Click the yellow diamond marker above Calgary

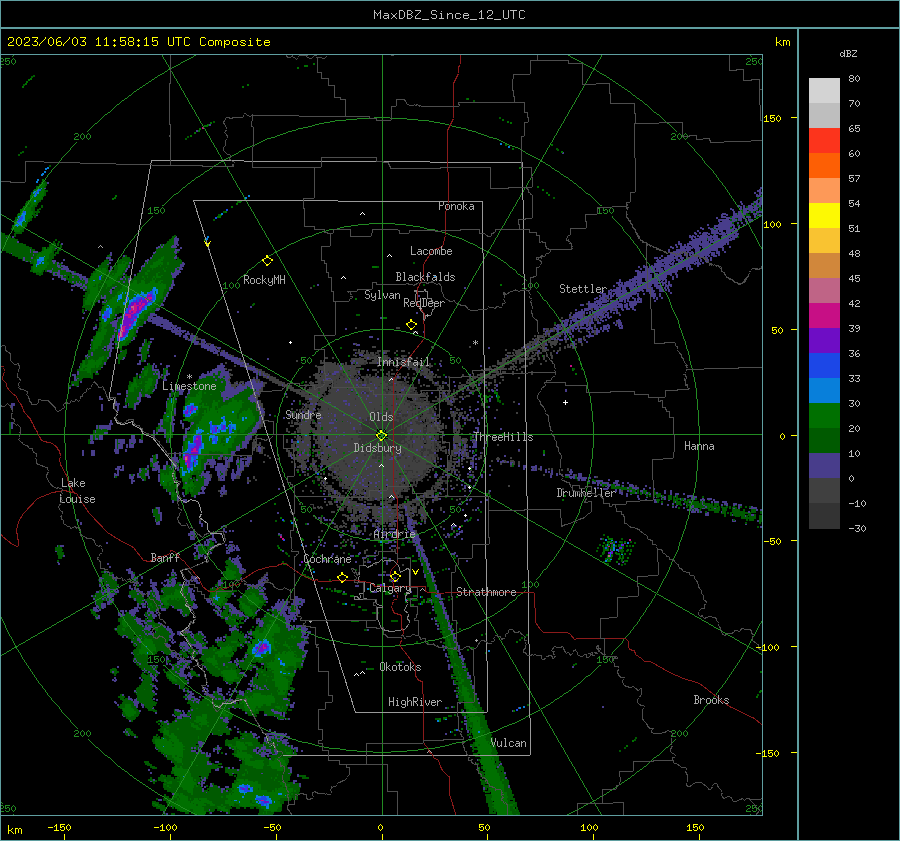[x=395, y=576]
